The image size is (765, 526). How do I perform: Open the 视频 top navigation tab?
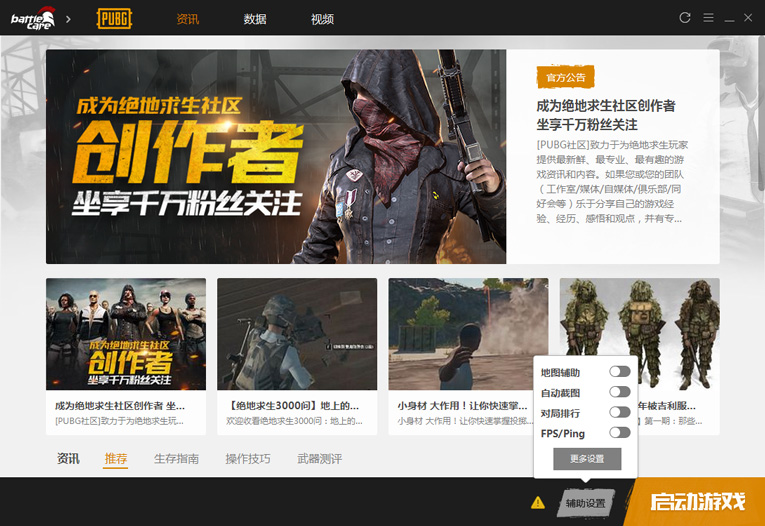pyautogui.click(x=322, y=19)
